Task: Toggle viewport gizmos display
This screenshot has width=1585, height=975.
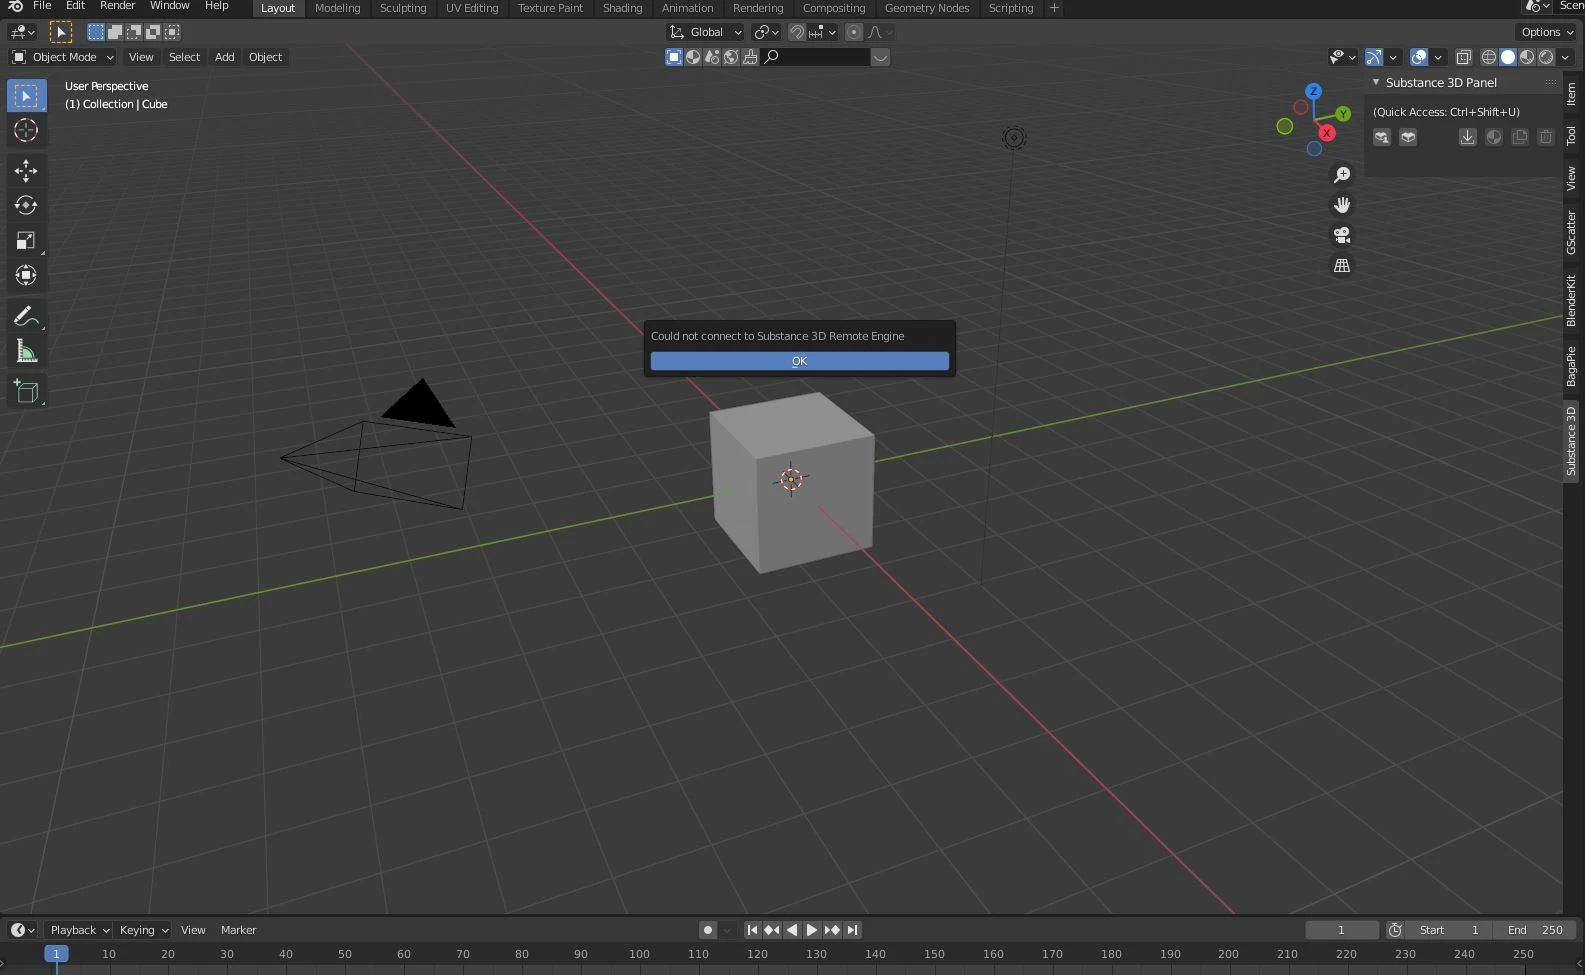Action: point(1374,57)
